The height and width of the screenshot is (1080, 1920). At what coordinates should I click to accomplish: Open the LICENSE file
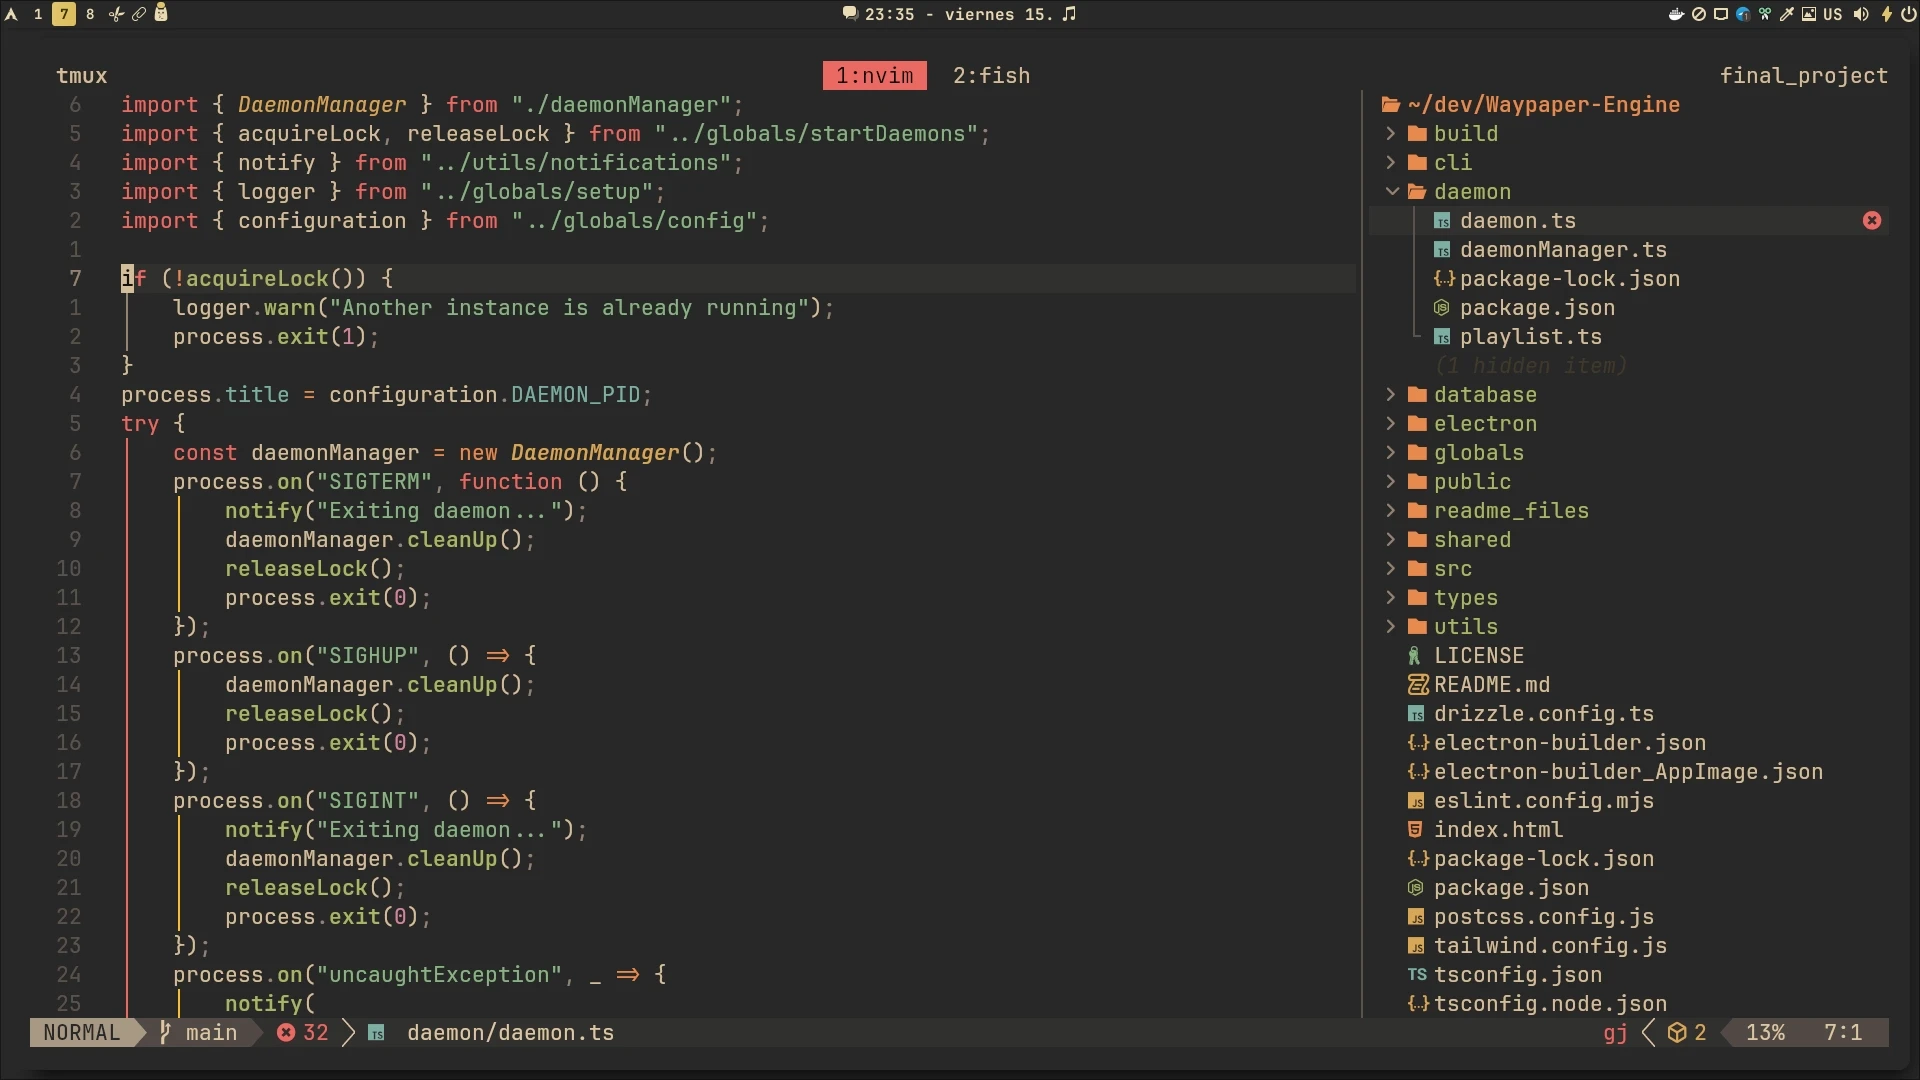point(1479,656)
